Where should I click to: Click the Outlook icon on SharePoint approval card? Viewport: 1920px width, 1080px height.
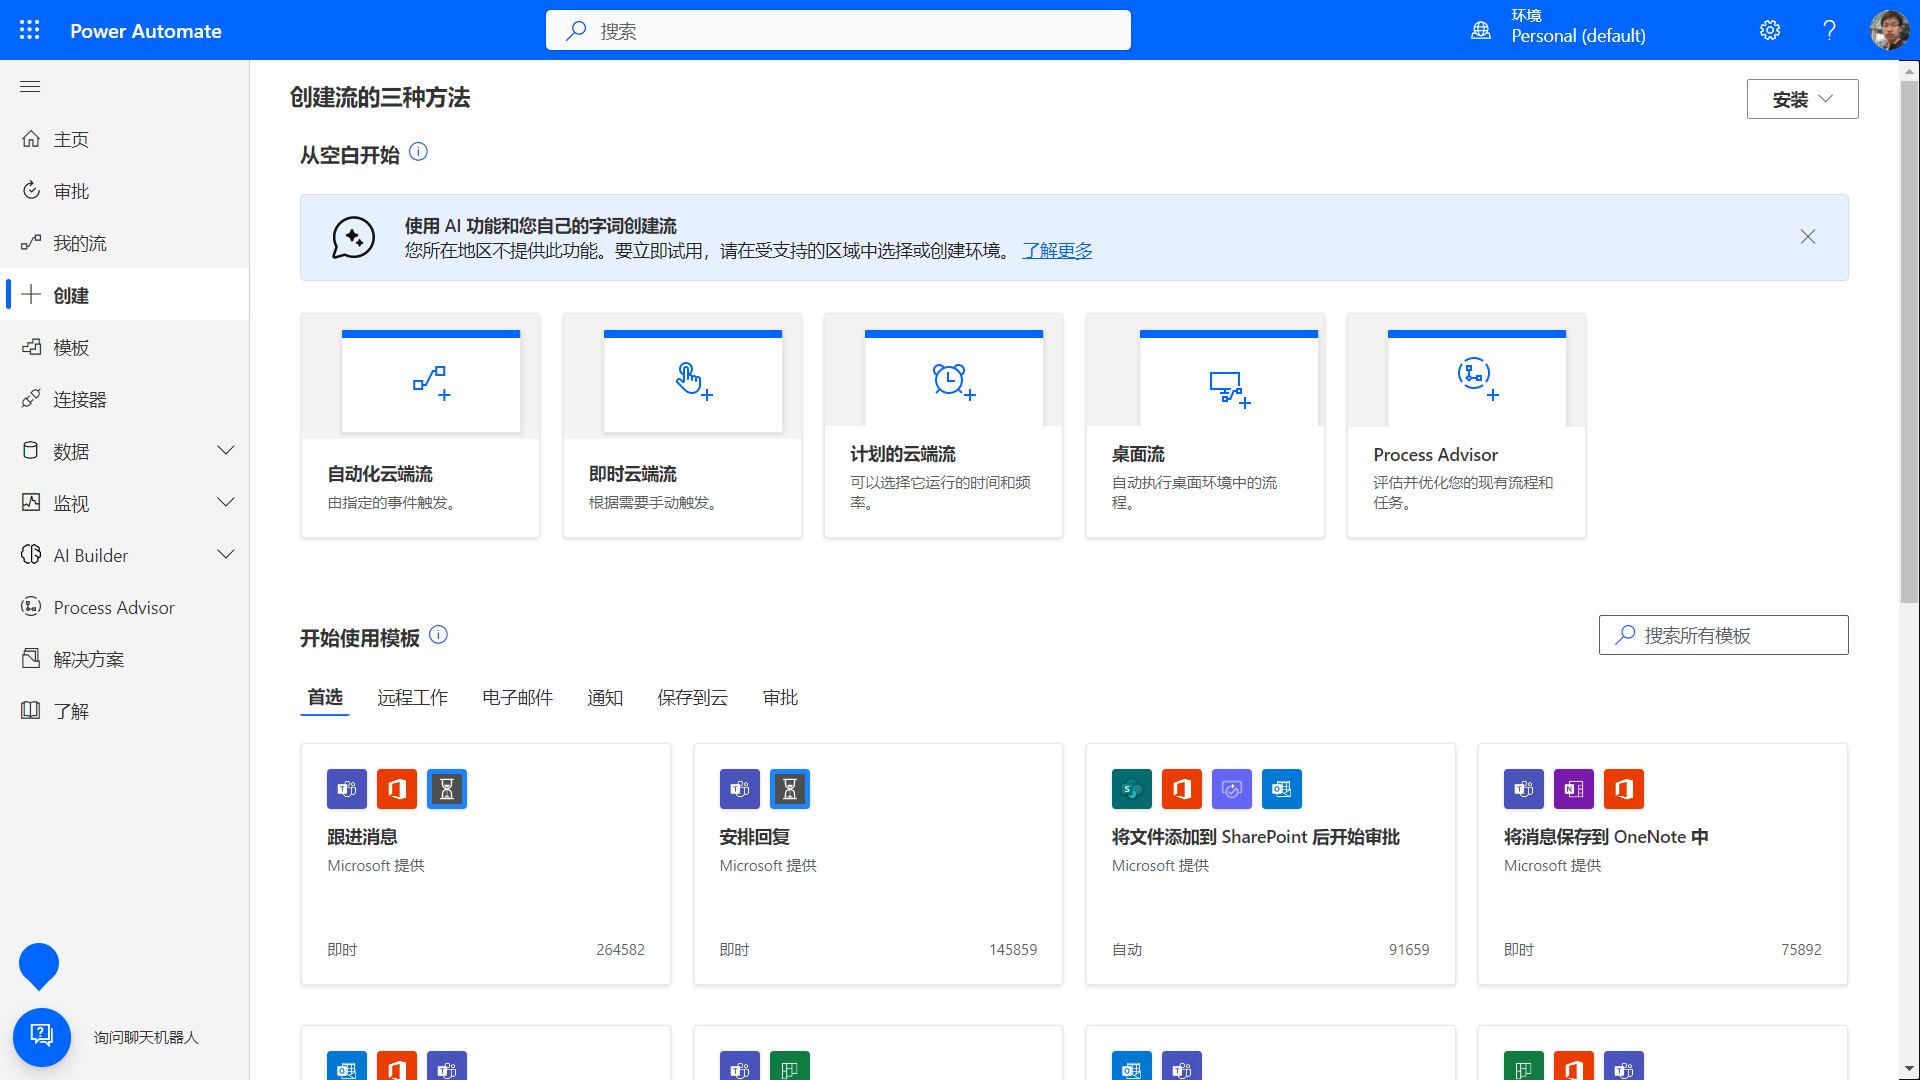click(1282, 789)
